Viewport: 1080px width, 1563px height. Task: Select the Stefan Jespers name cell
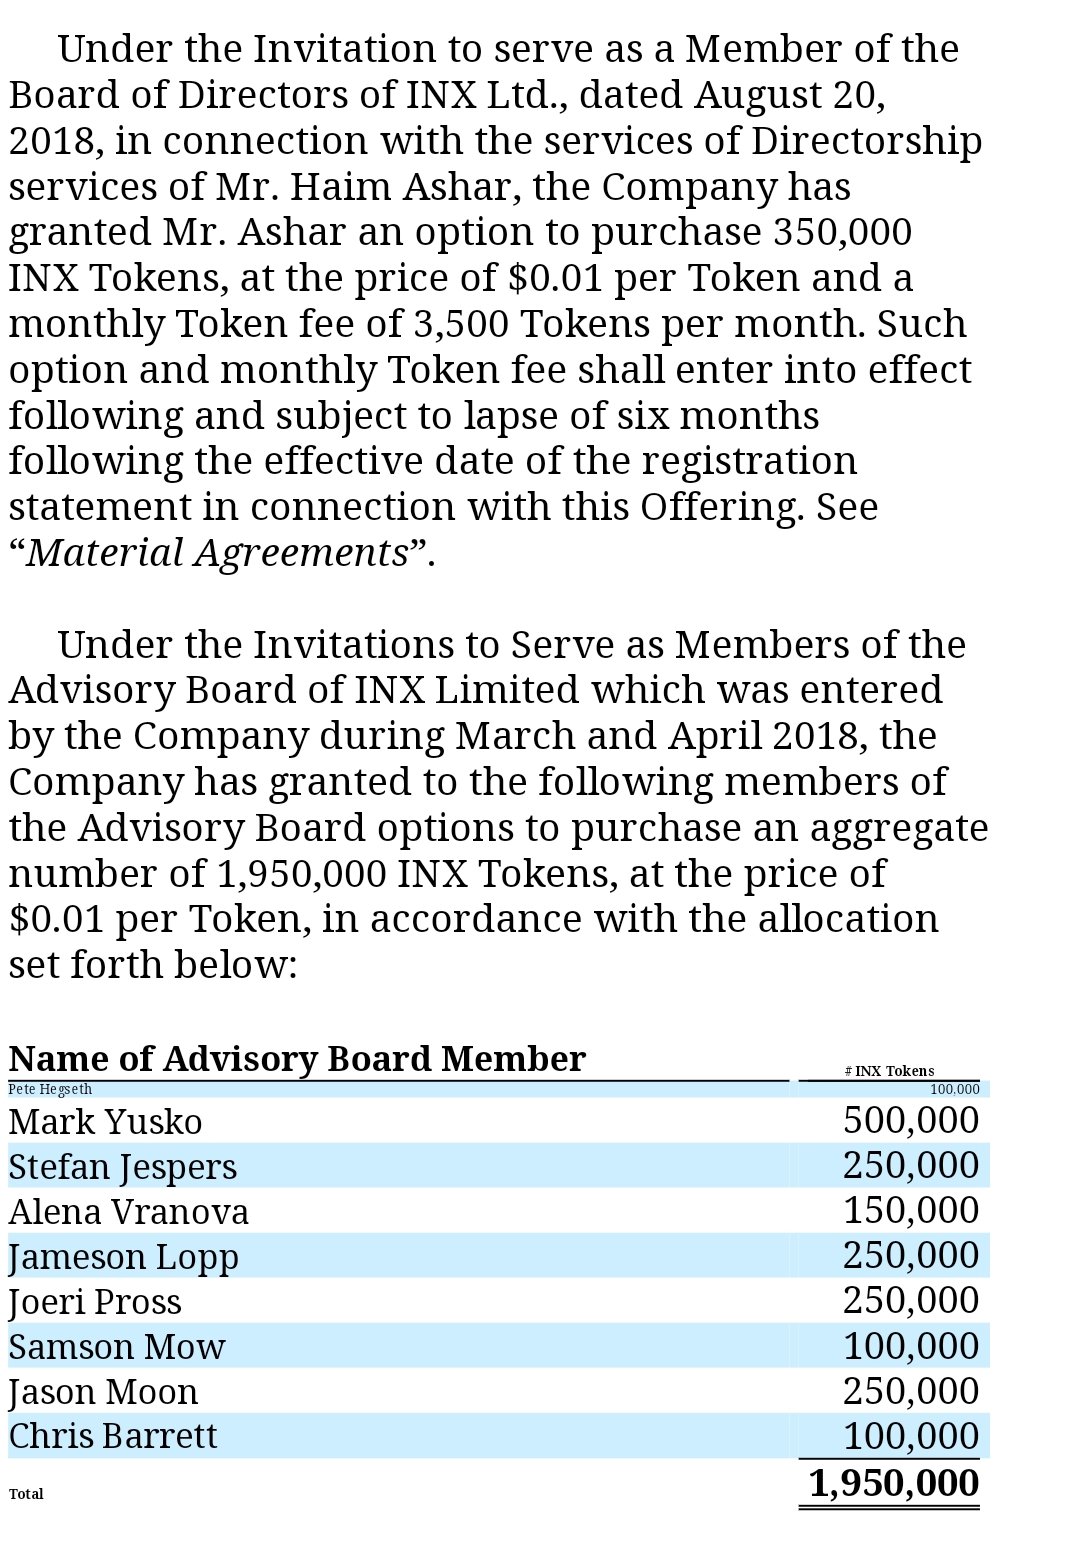point(122,1166)
